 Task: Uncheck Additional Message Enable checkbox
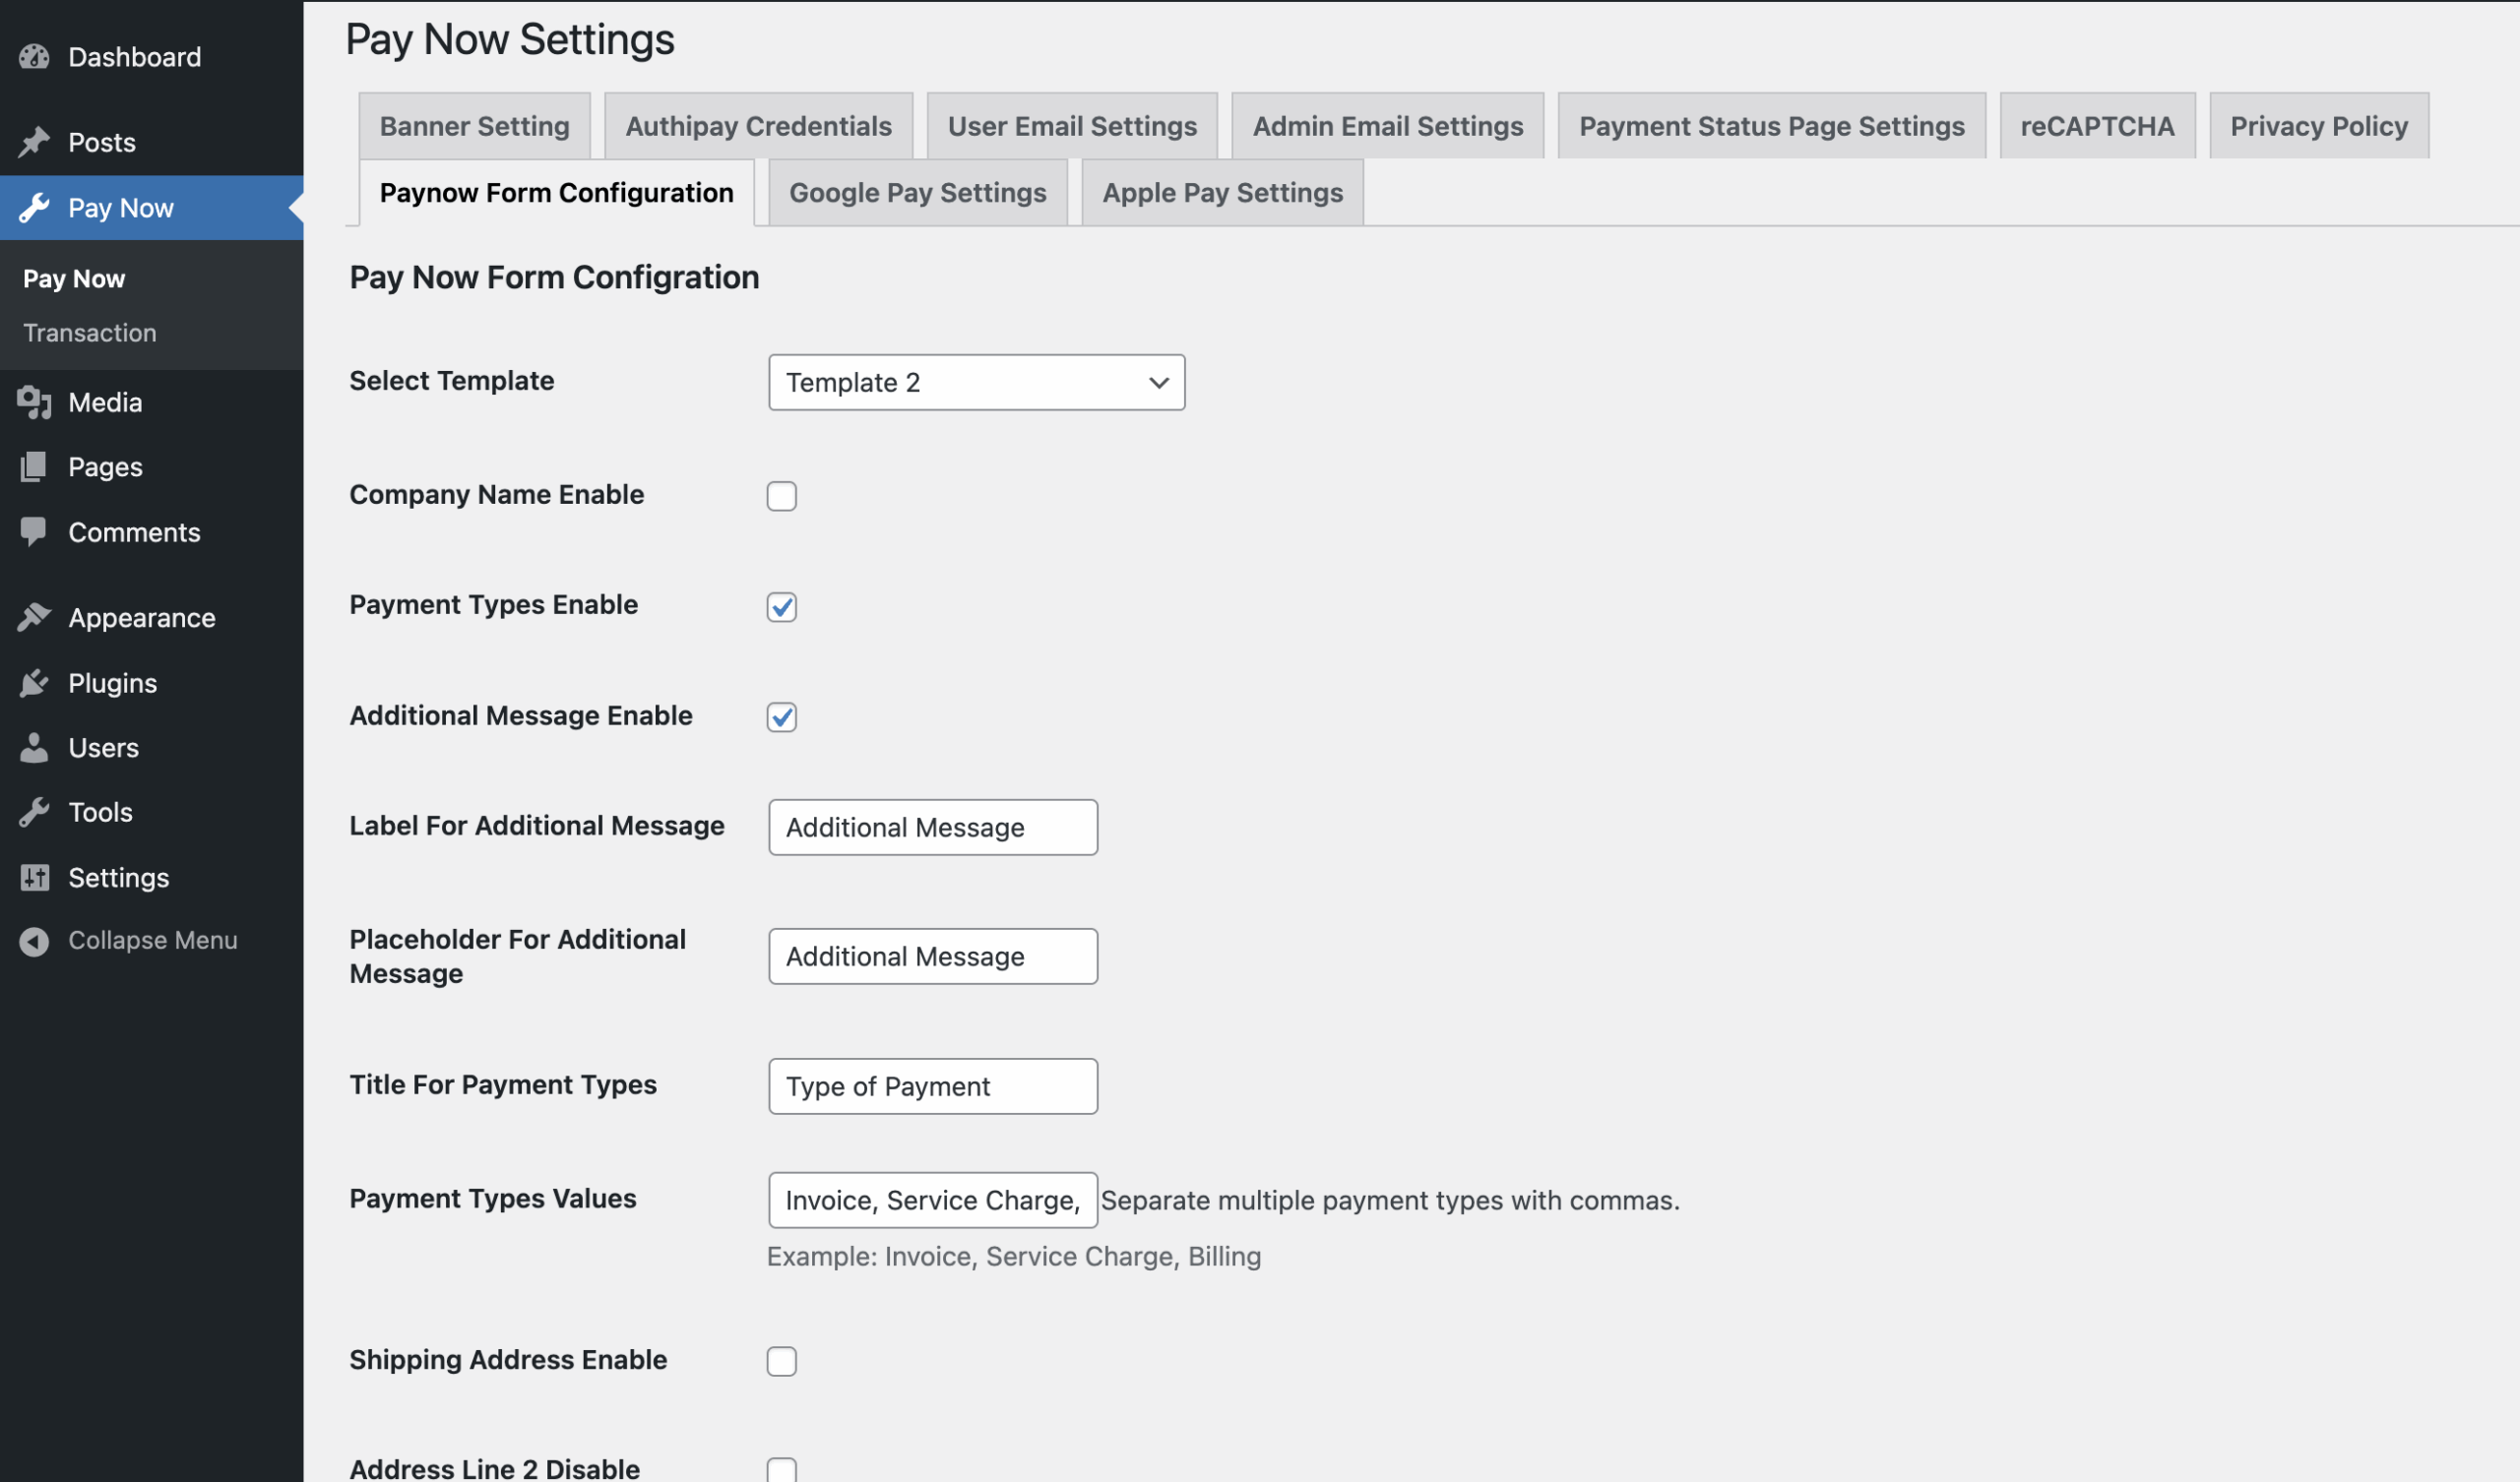coord(781,717)
